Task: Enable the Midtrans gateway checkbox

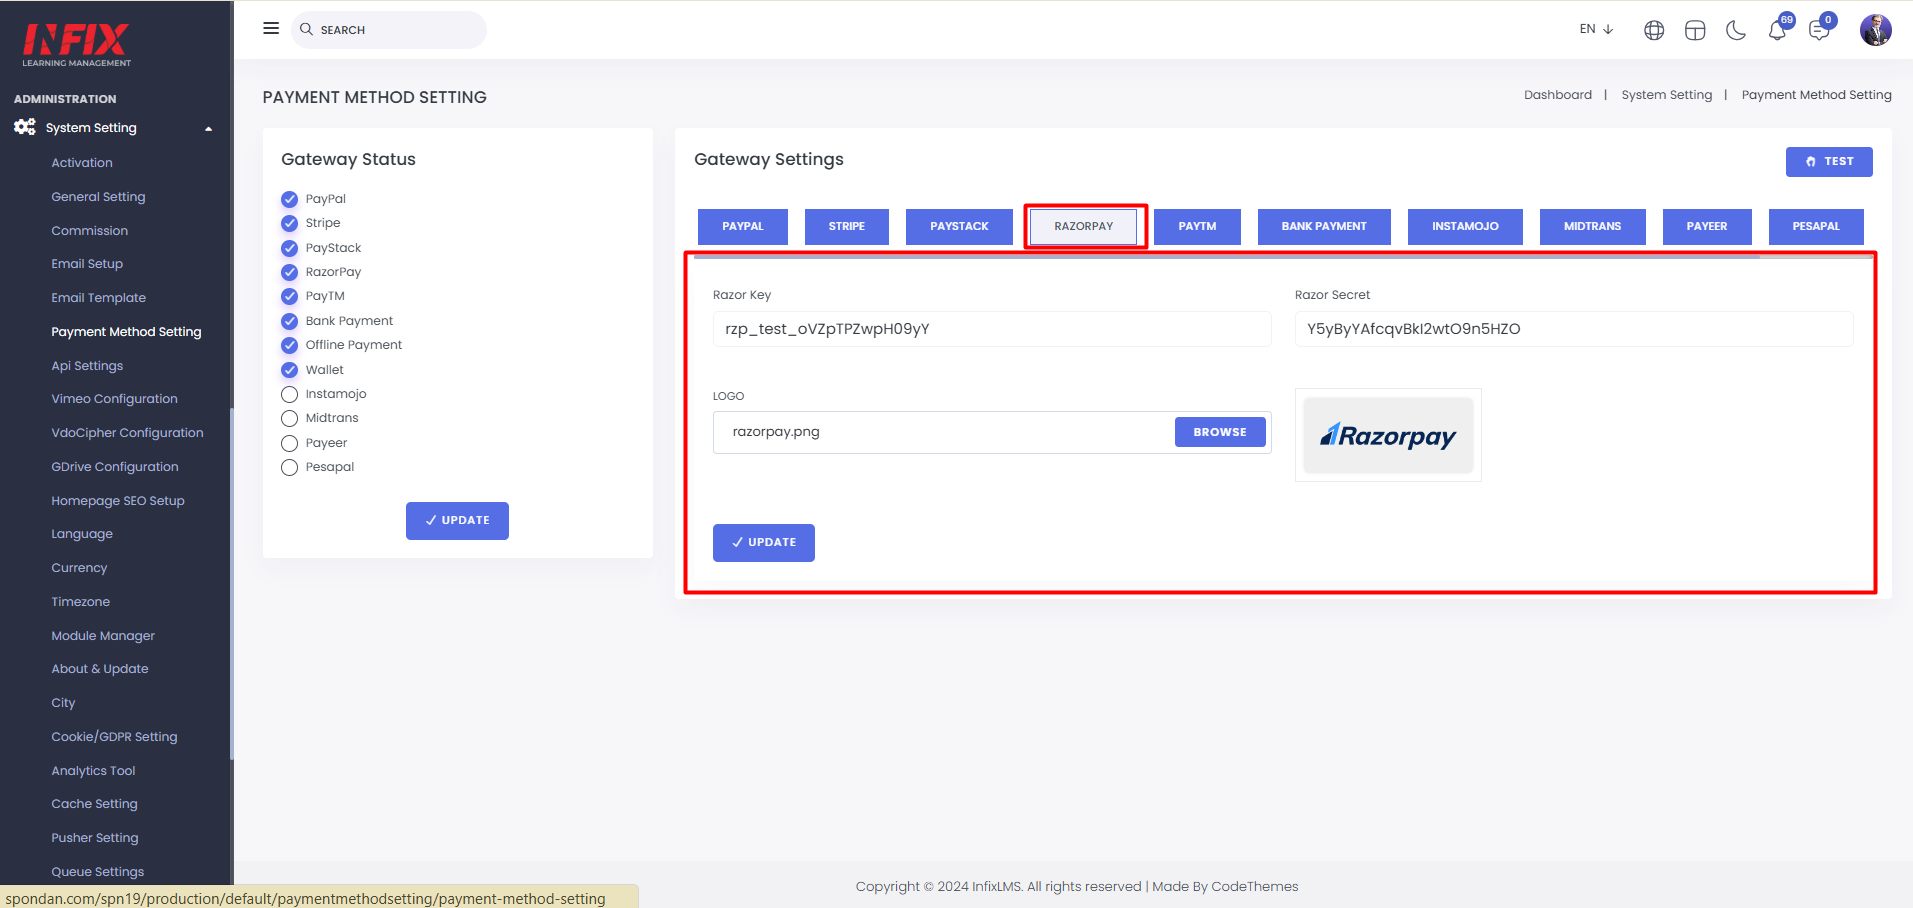Action: point(290,418)
